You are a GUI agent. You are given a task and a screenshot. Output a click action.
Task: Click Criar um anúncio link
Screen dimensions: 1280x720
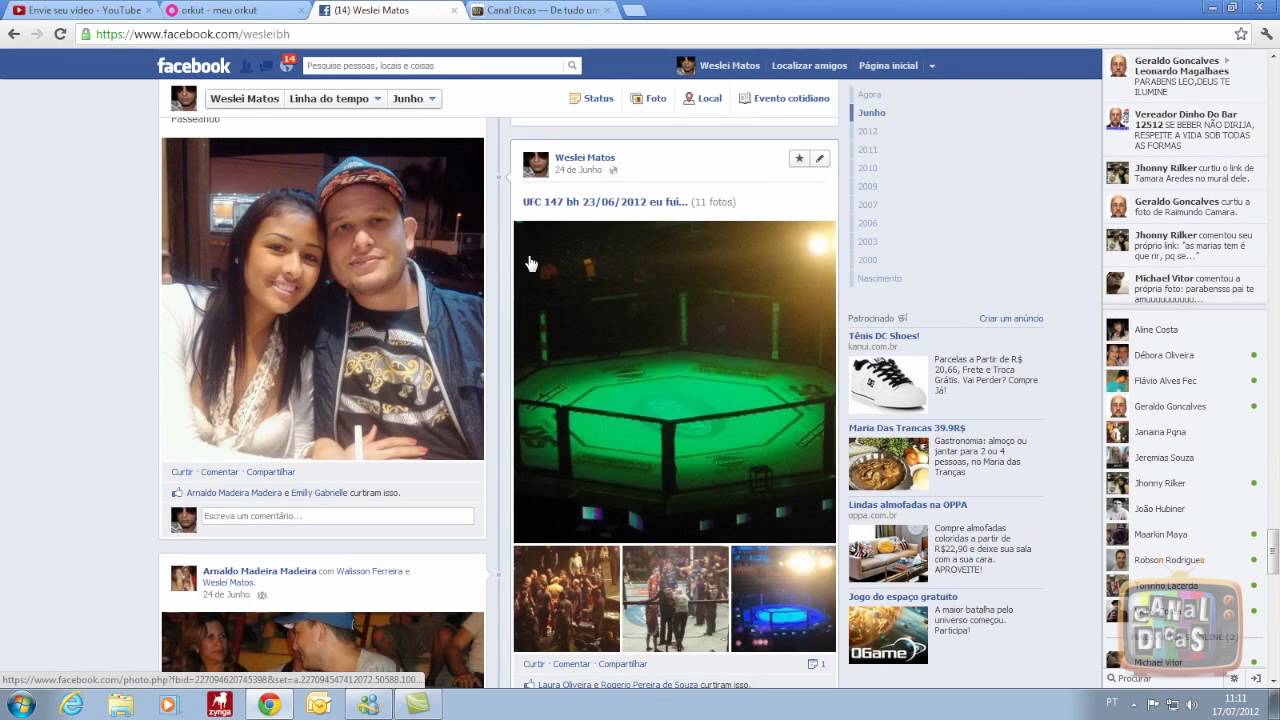click(1011, 319)
